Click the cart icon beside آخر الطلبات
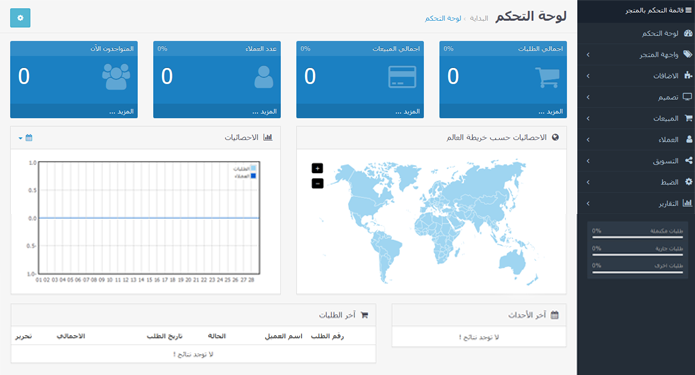This screenshot has width=695, height=375. tap(364, 315)
